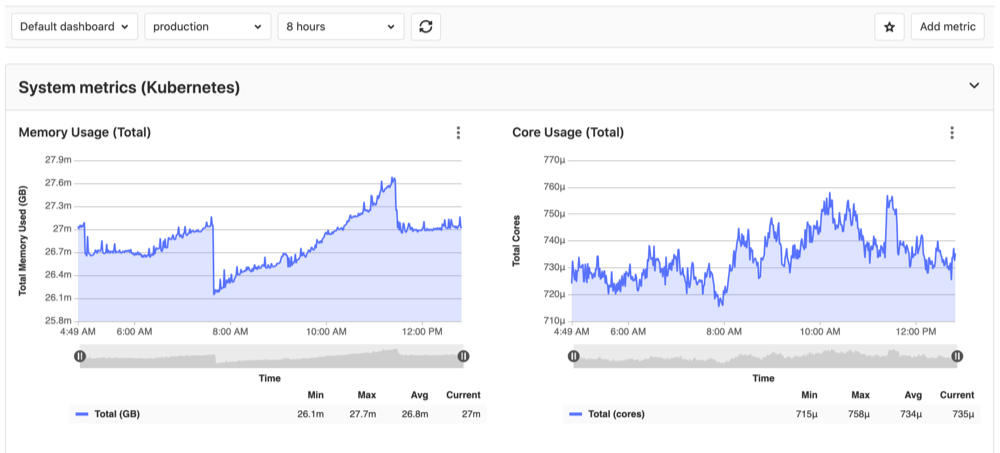This screenshot has width=1000, height=453.
Task: Open the production environment dropdown
Action: [207, 27]
